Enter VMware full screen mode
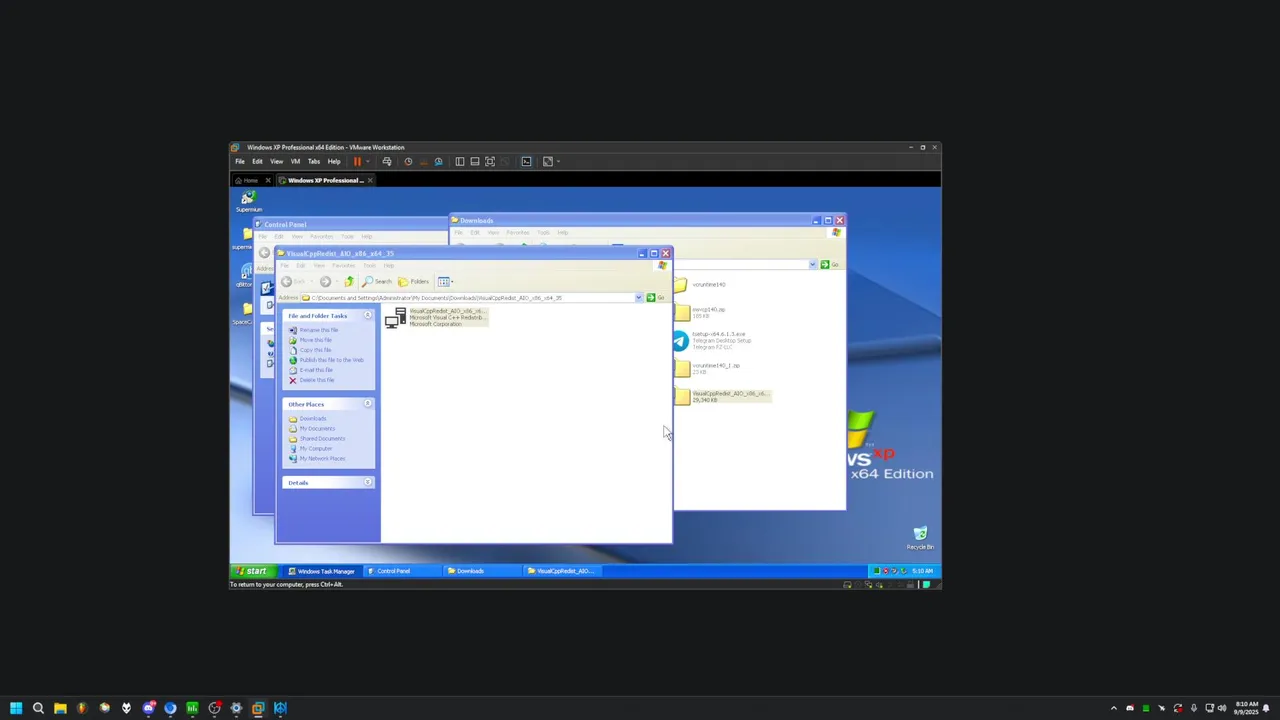 (490, 161)
